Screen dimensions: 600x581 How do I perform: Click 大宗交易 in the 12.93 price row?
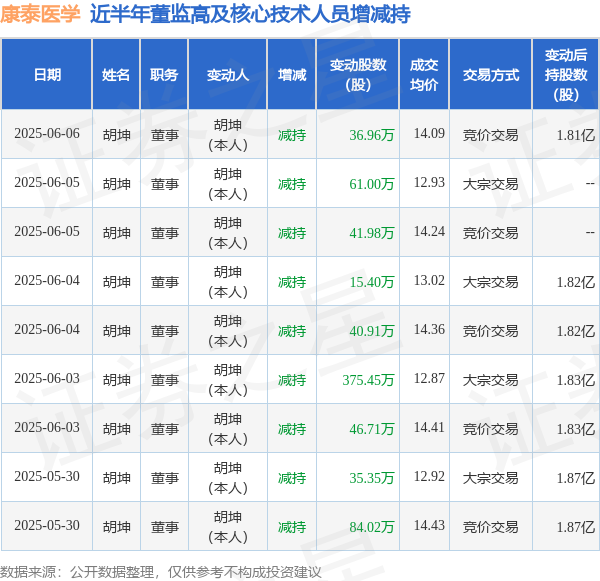491,184
